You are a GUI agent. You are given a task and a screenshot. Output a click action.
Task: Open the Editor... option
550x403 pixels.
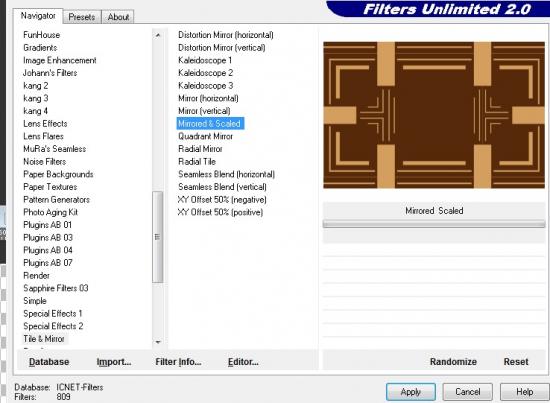(x=243, y=362)
